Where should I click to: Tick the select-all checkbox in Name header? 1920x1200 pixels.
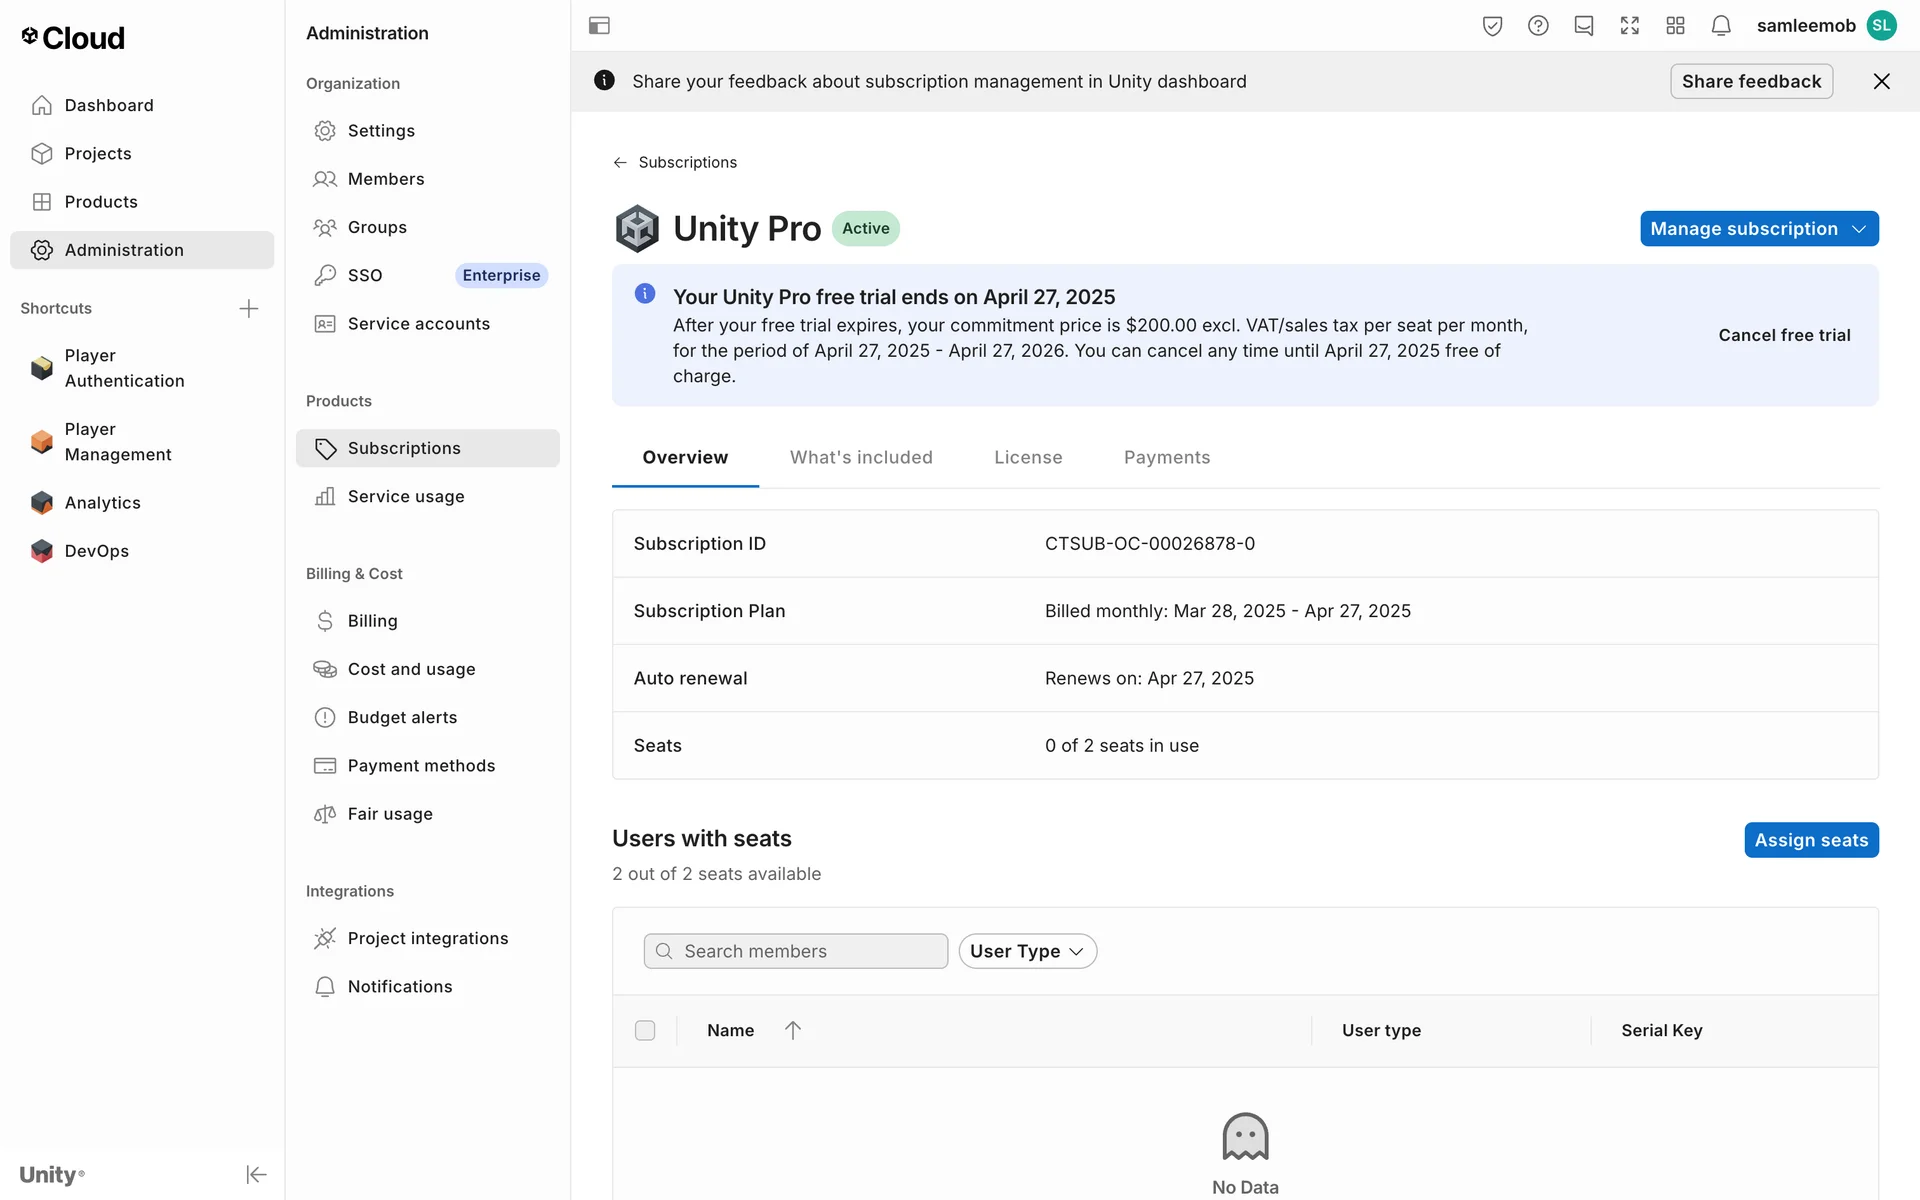tap(645, 1030)
